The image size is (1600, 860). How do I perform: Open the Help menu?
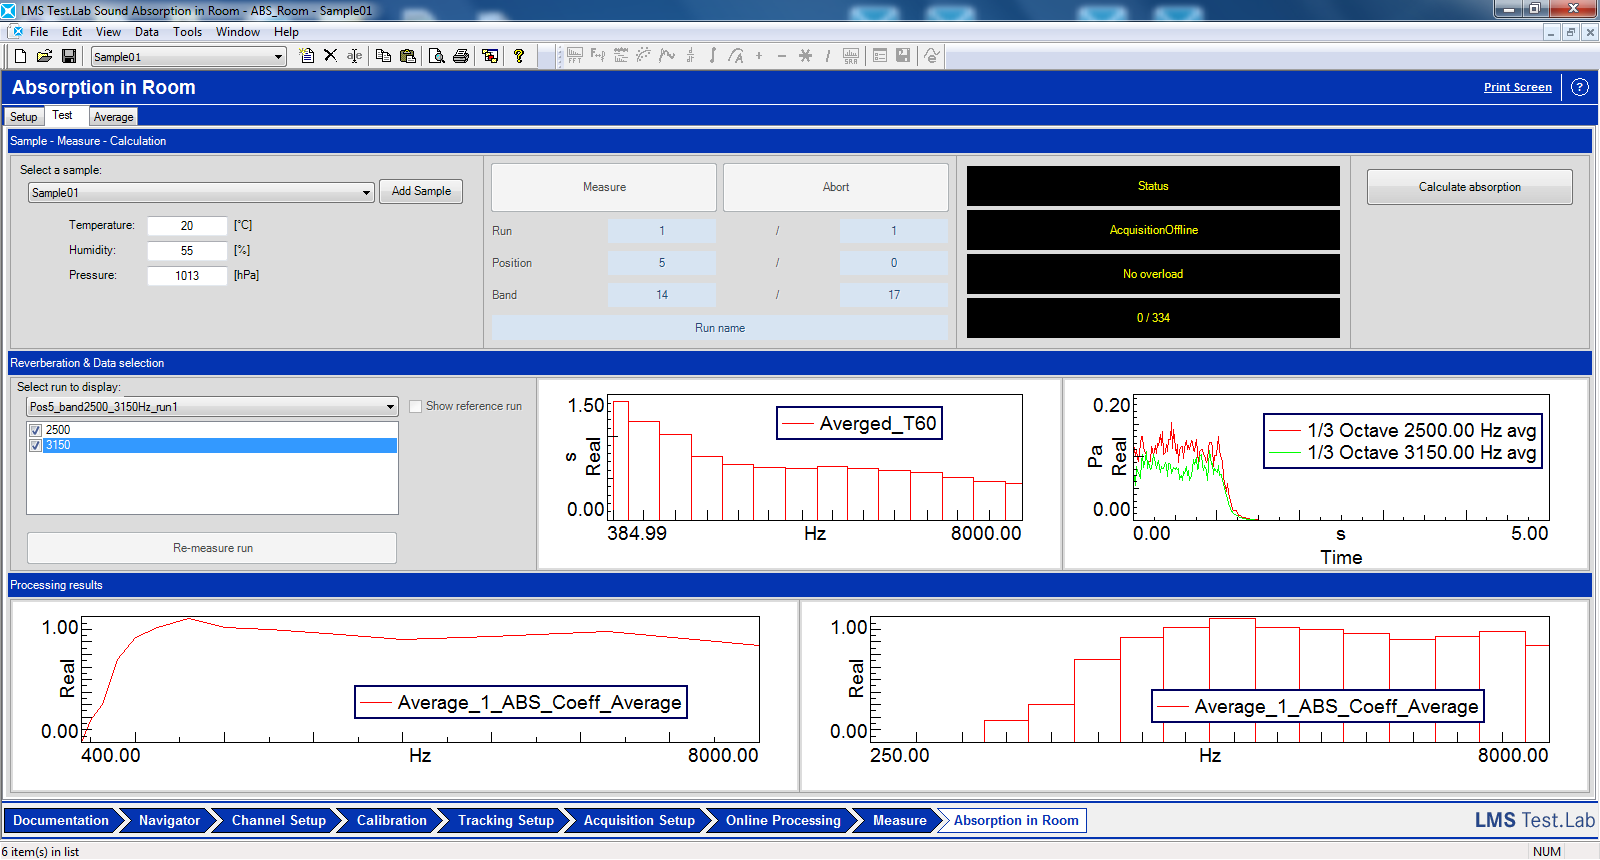pyautogui.click(x=286, y=32)
